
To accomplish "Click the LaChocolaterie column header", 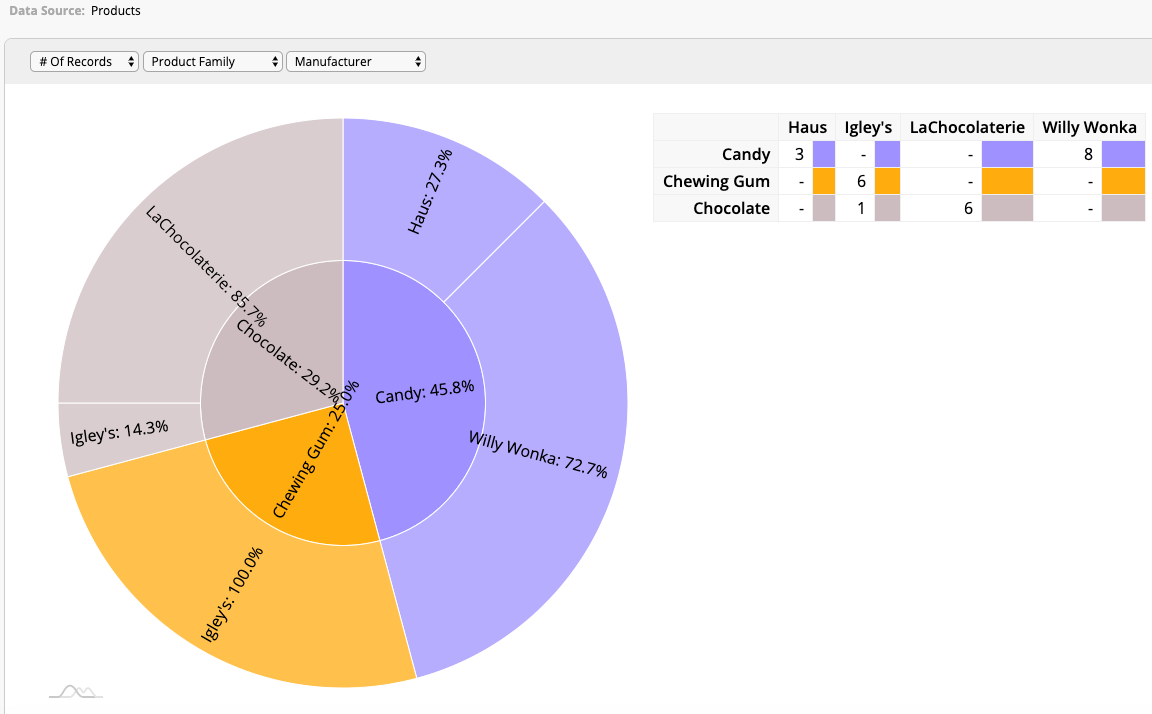I will [x=967, y=127].
